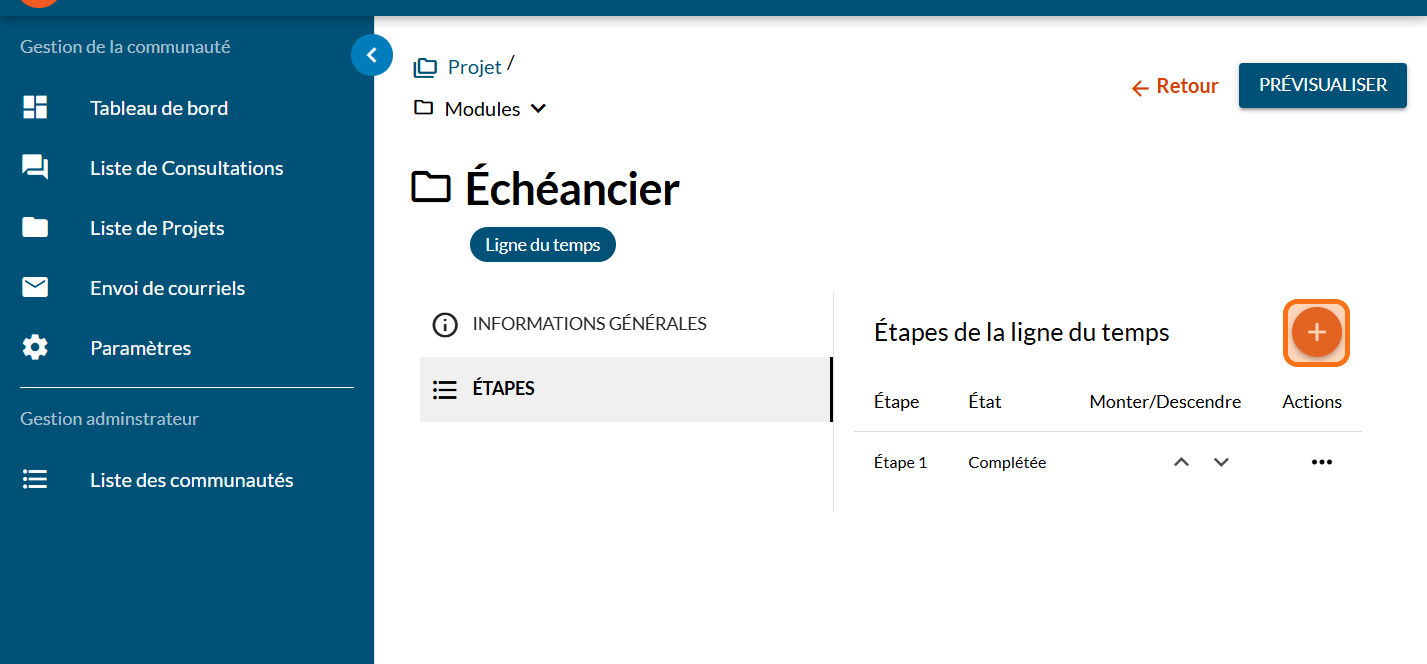
Task: Go to Liste de Consultations
Action: tap(186, 168)
